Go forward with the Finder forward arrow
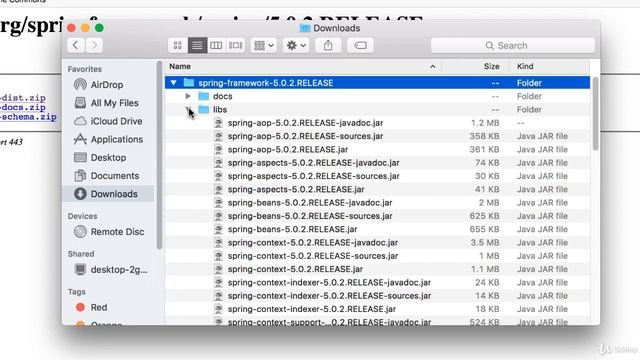Image resolution: width=640 pixels, height=360 pixels. click(x=94, y=45)
